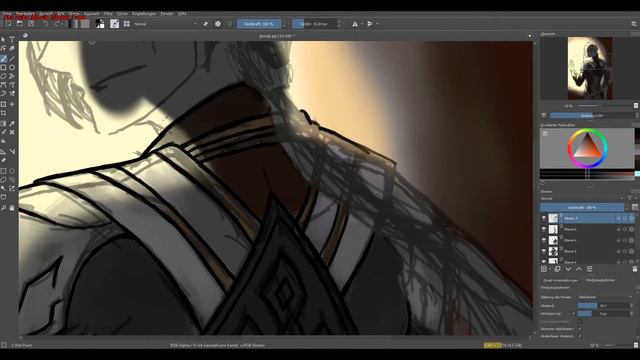640x360 pixels.
Task: Save the document using toolbar icon
Action: [x=31, y=24]
